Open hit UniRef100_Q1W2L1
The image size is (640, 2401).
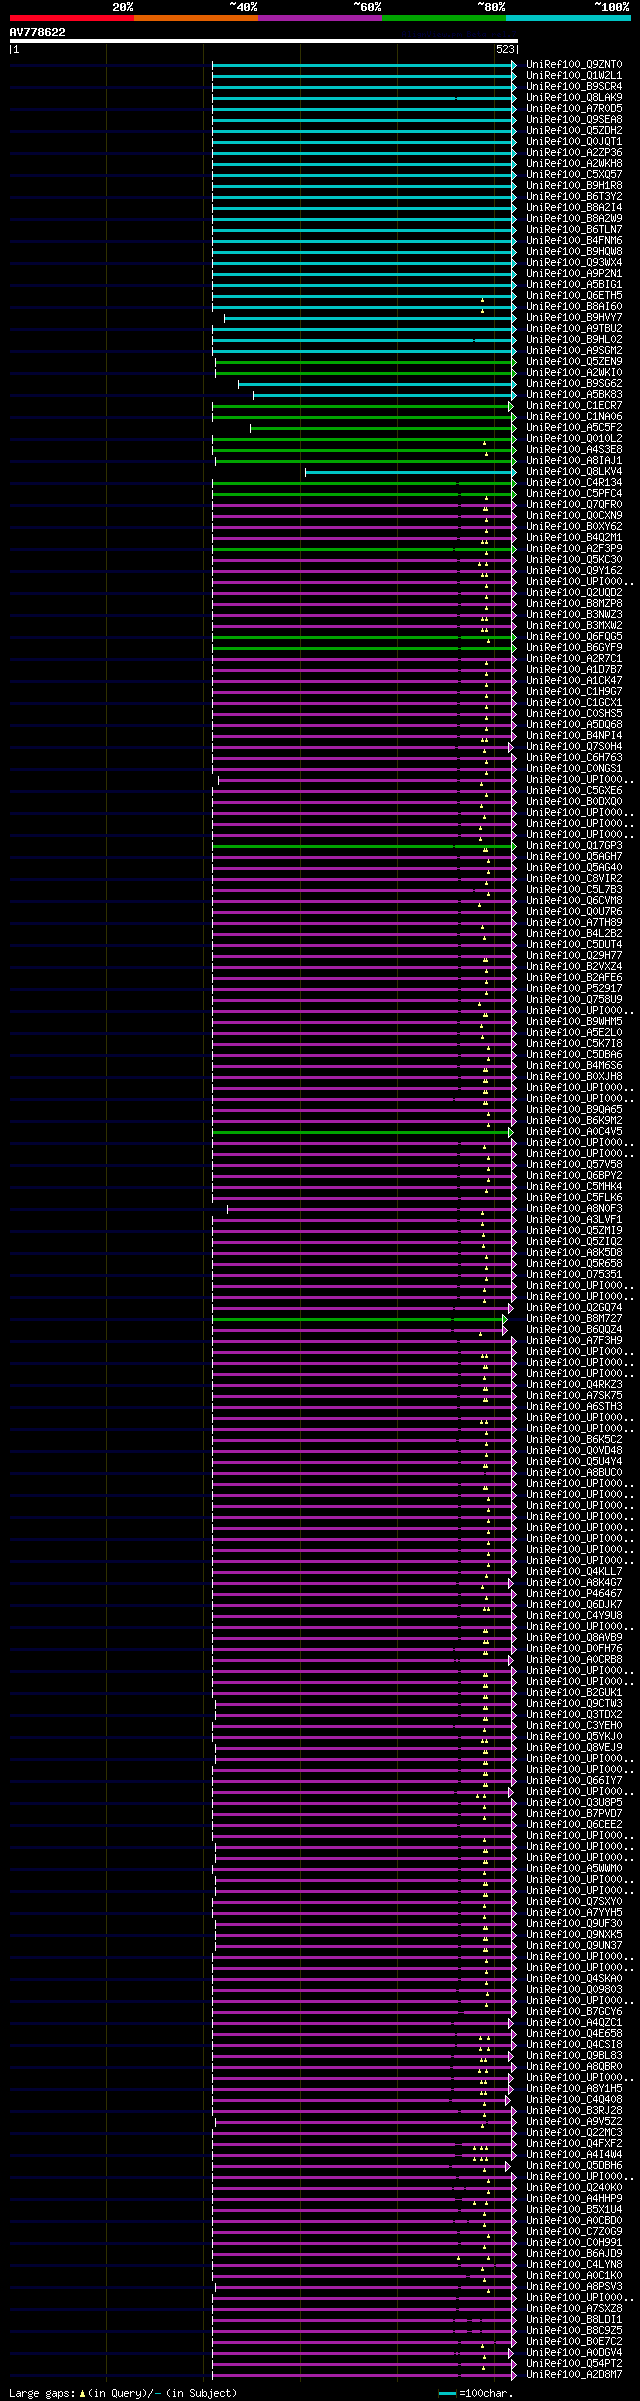tap(574, 76)
